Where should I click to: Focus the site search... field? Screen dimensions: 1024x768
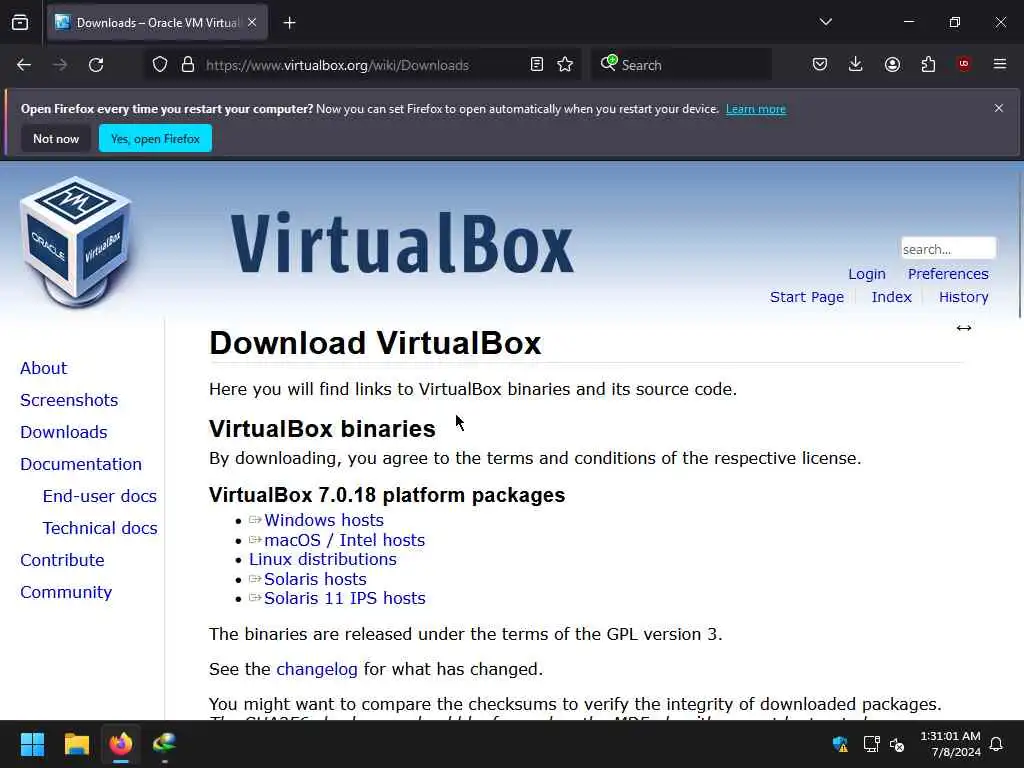coord(948,249)
